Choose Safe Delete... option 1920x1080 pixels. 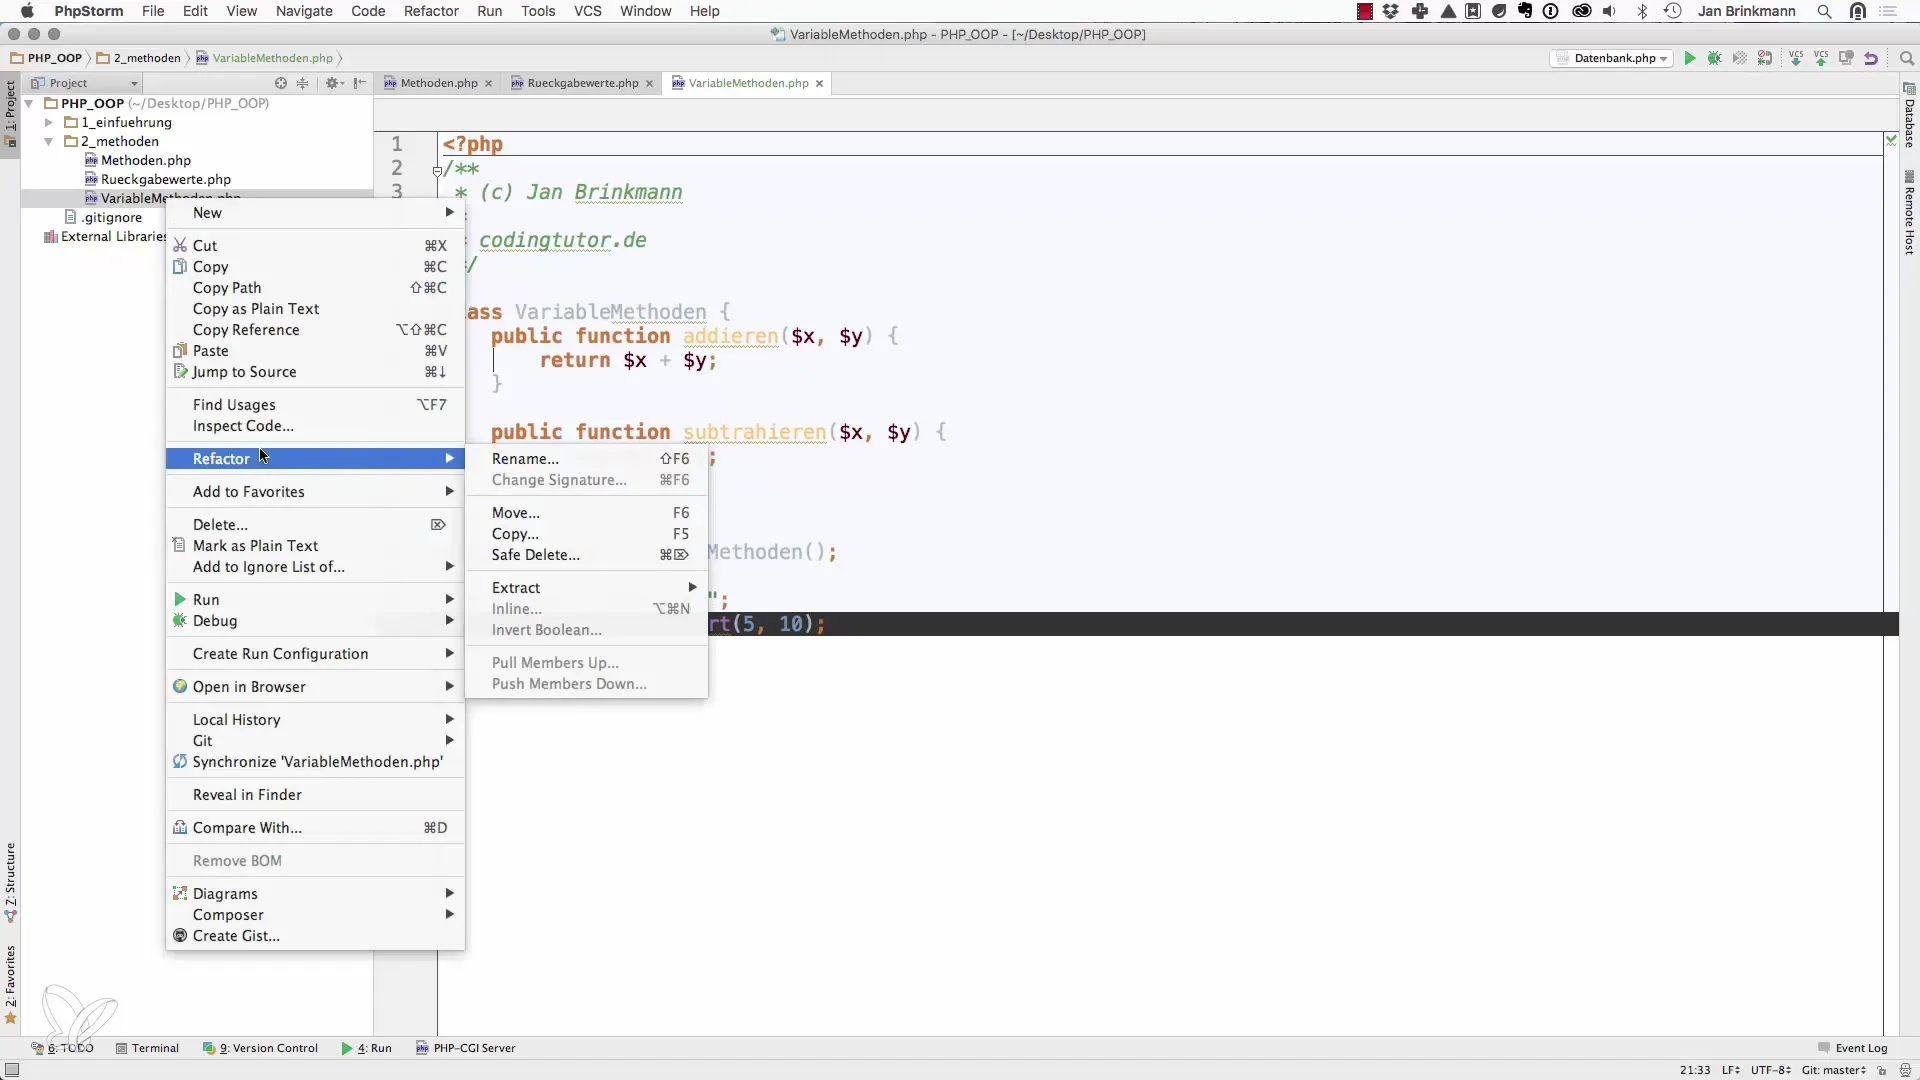pyautogui.click(x=587, y=554)
